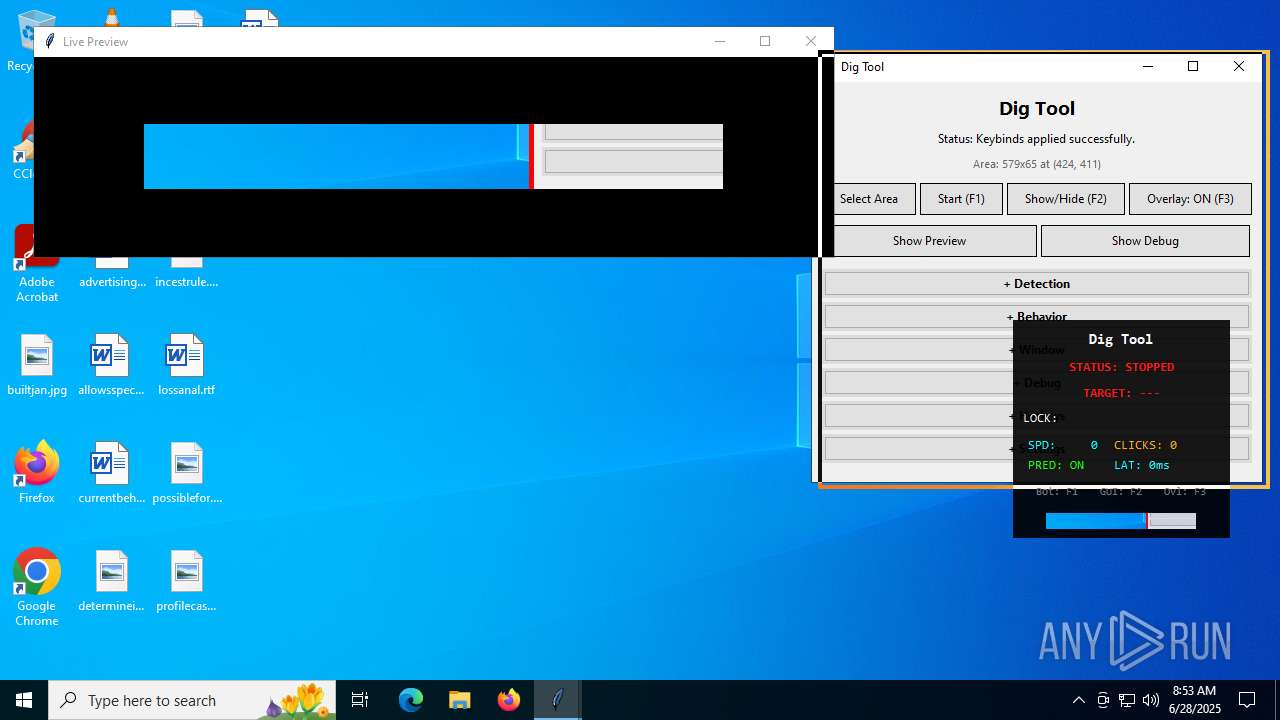Image resolution: width=1280 pixels, height=720 pixels.
Task: Click the 'PRED: ON' overlay text
Action: pos(1056,465)
